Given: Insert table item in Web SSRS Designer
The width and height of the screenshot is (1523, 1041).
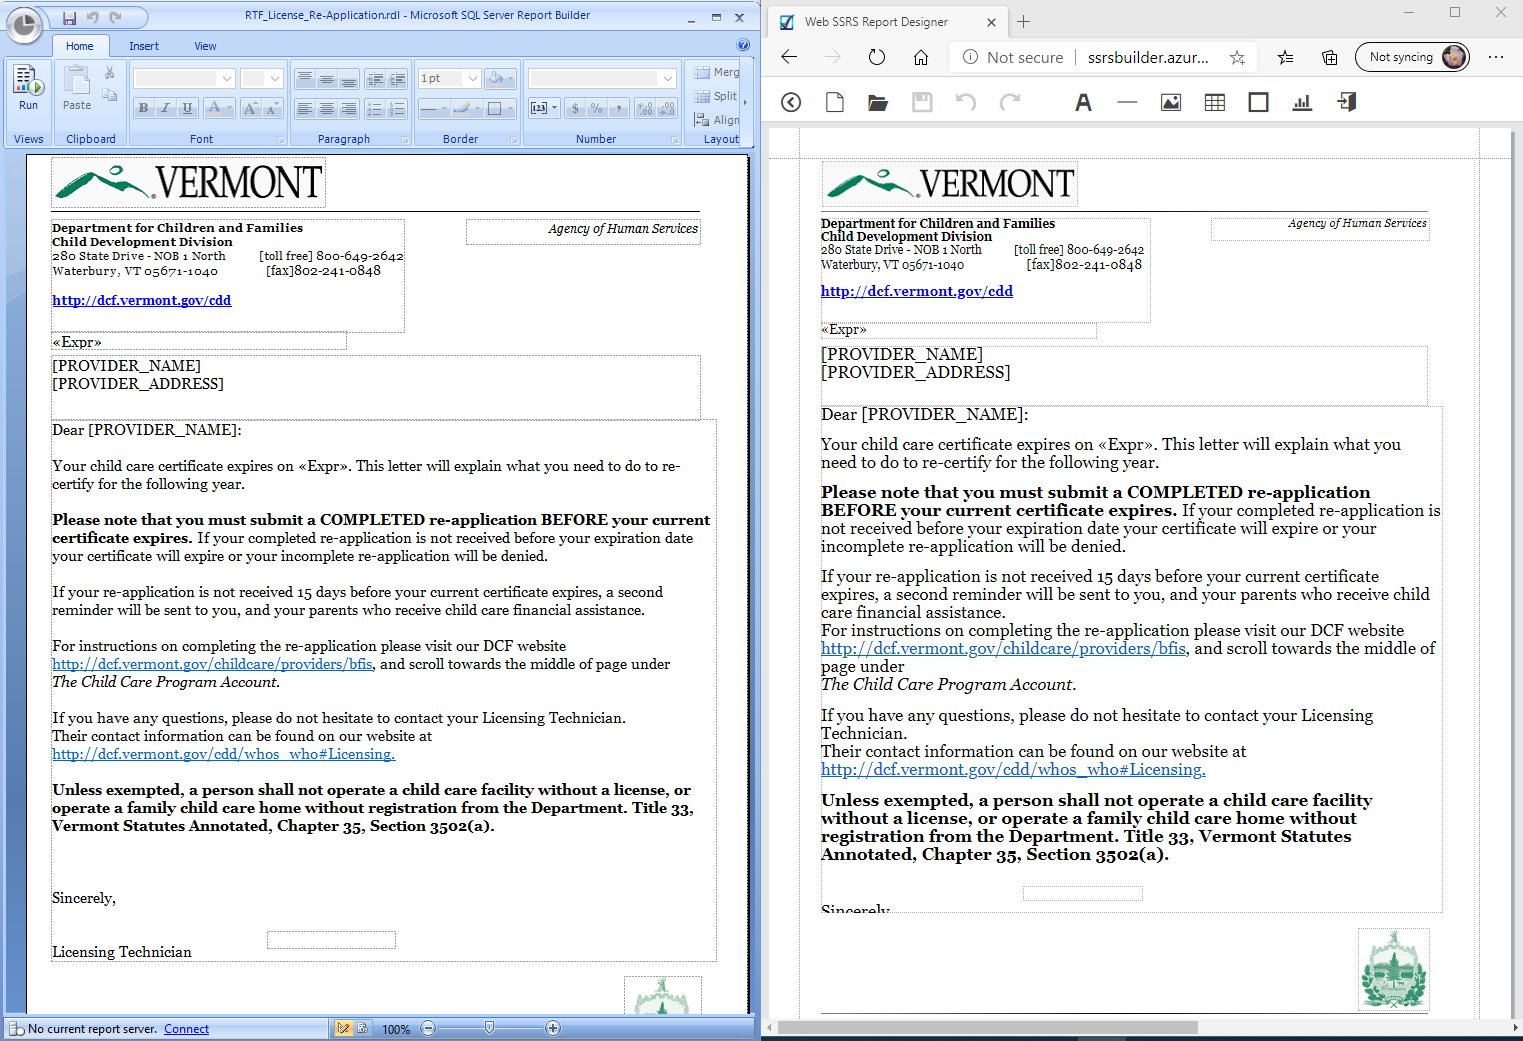Looking at the screenshot, I should click(x=1215, y=102).
